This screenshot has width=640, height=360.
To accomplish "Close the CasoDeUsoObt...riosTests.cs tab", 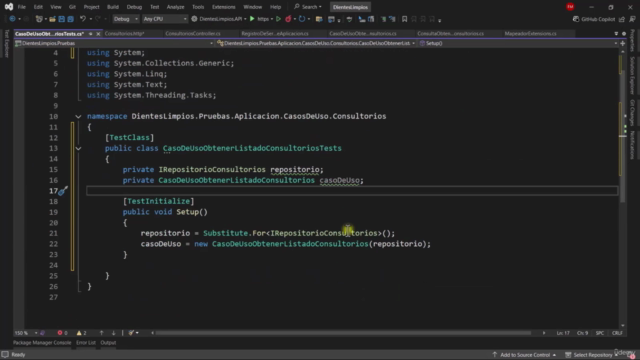I will click(98, 33).
